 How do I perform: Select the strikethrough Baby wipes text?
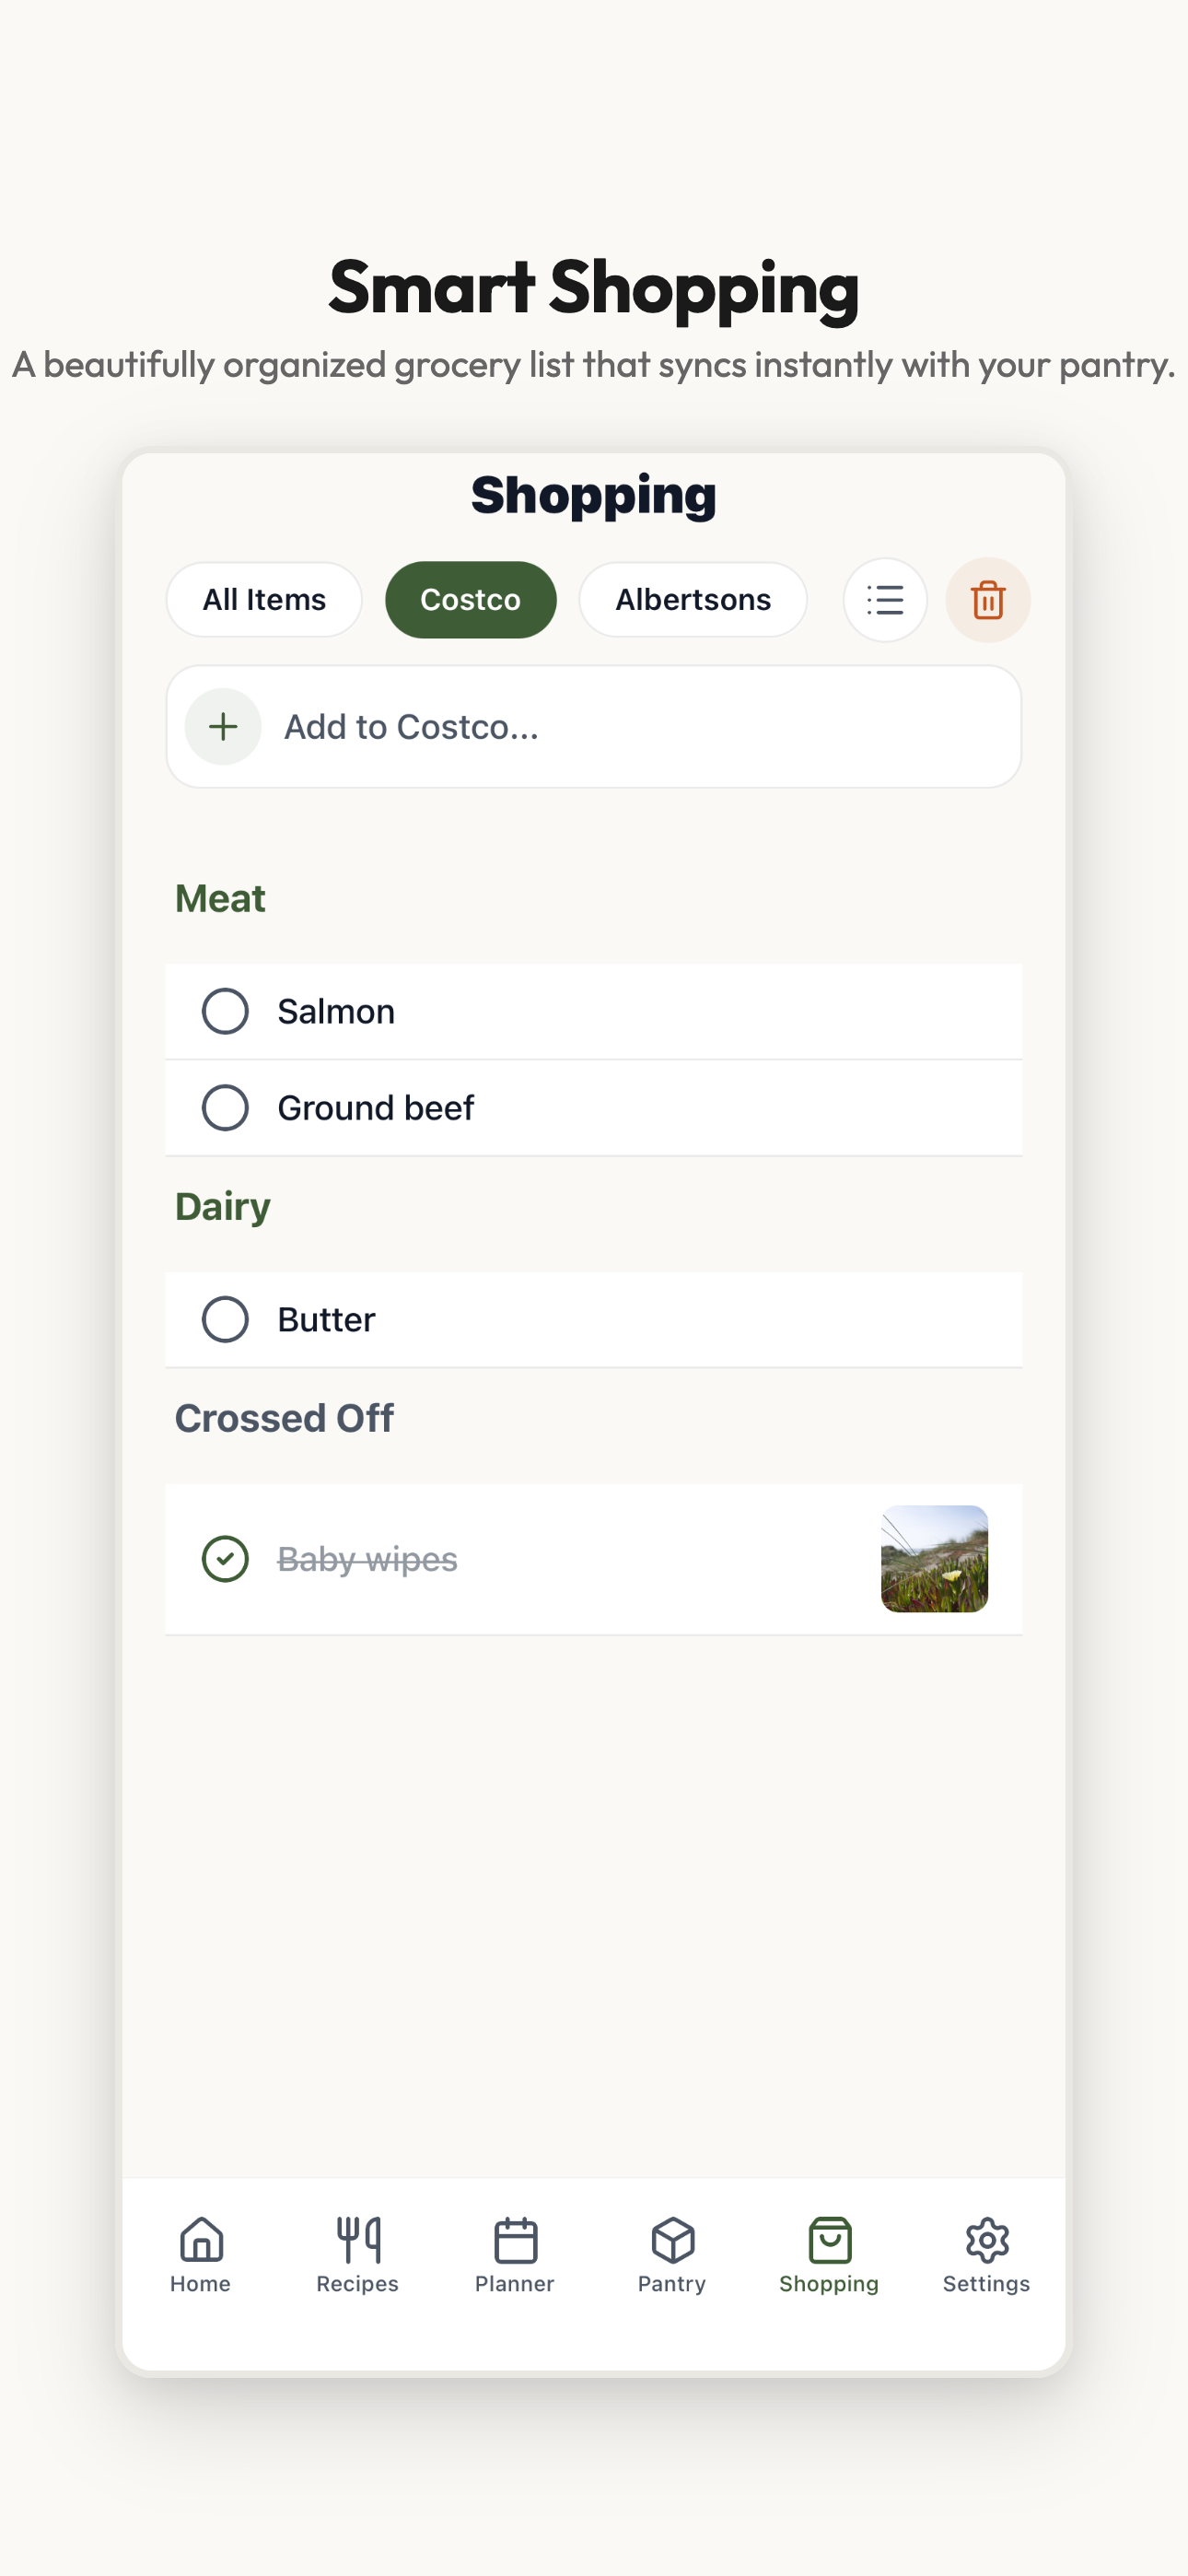point(366,1558)
